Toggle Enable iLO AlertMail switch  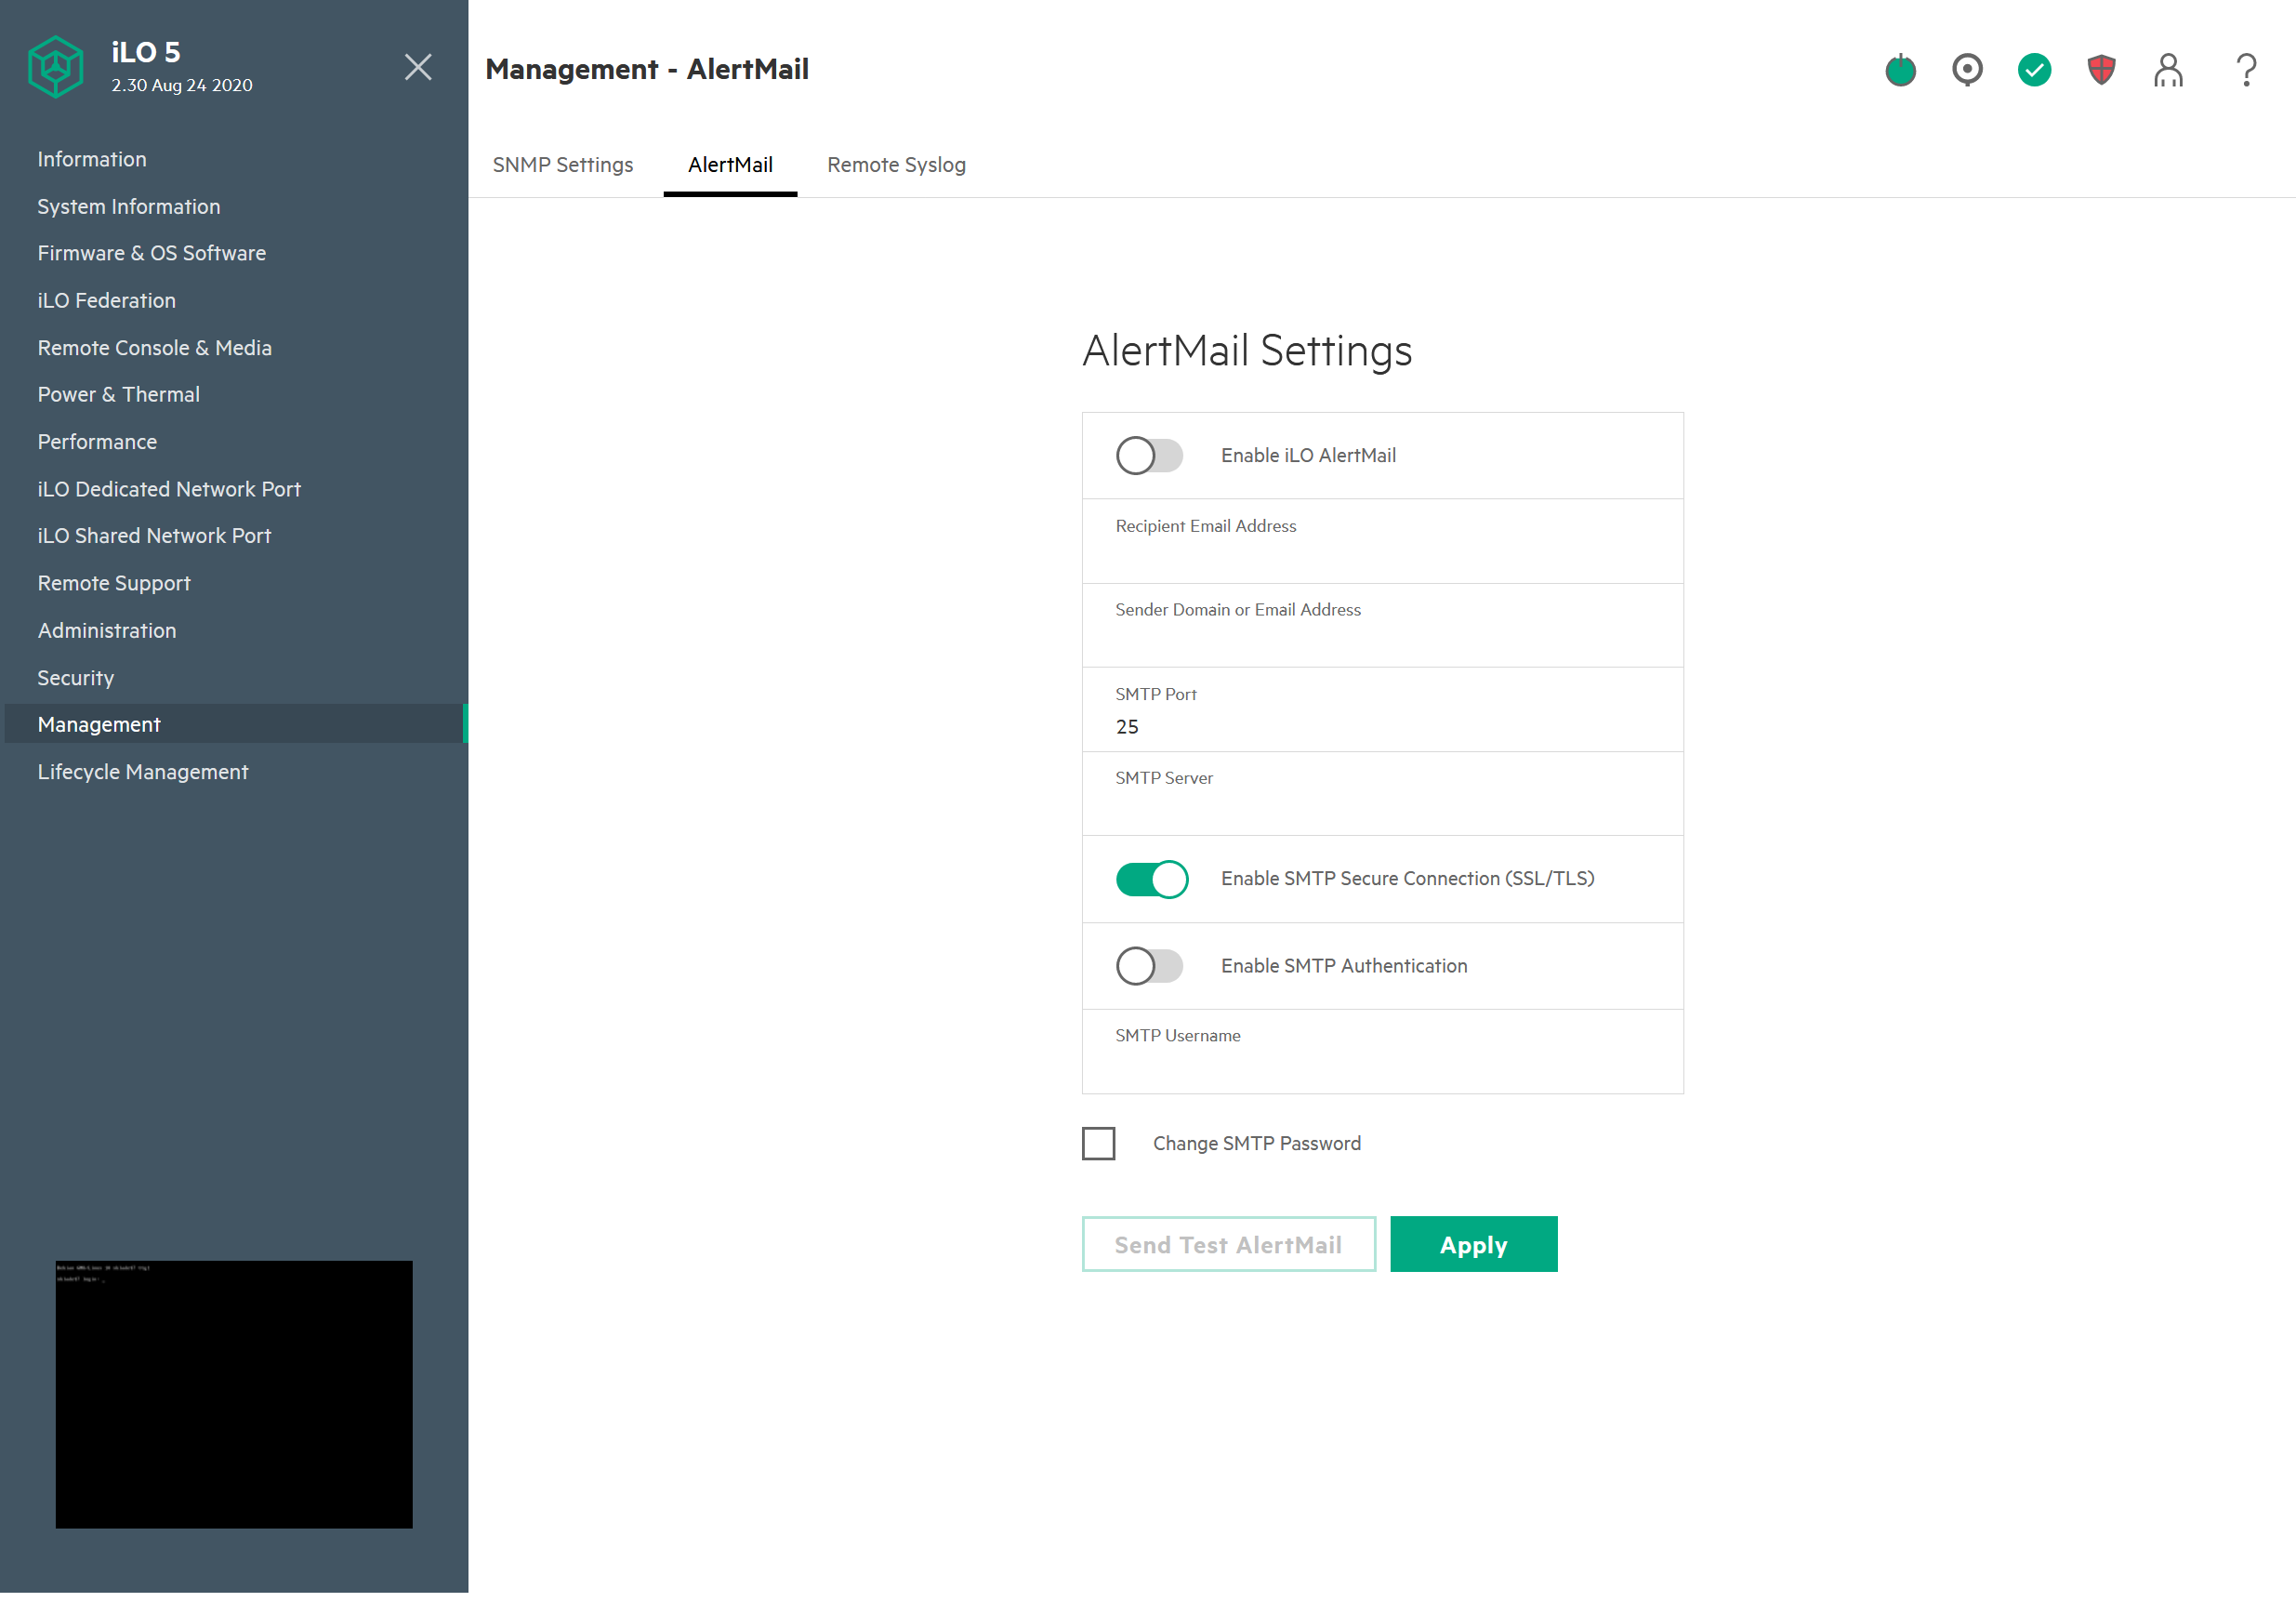point(1150,456)
